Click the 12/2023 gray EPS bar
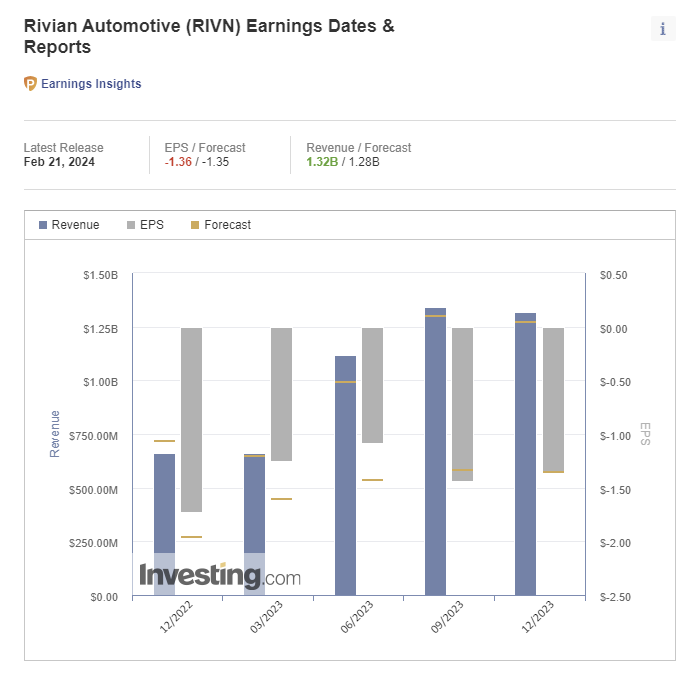The image size is (696, 674). (x=554, y=400)
